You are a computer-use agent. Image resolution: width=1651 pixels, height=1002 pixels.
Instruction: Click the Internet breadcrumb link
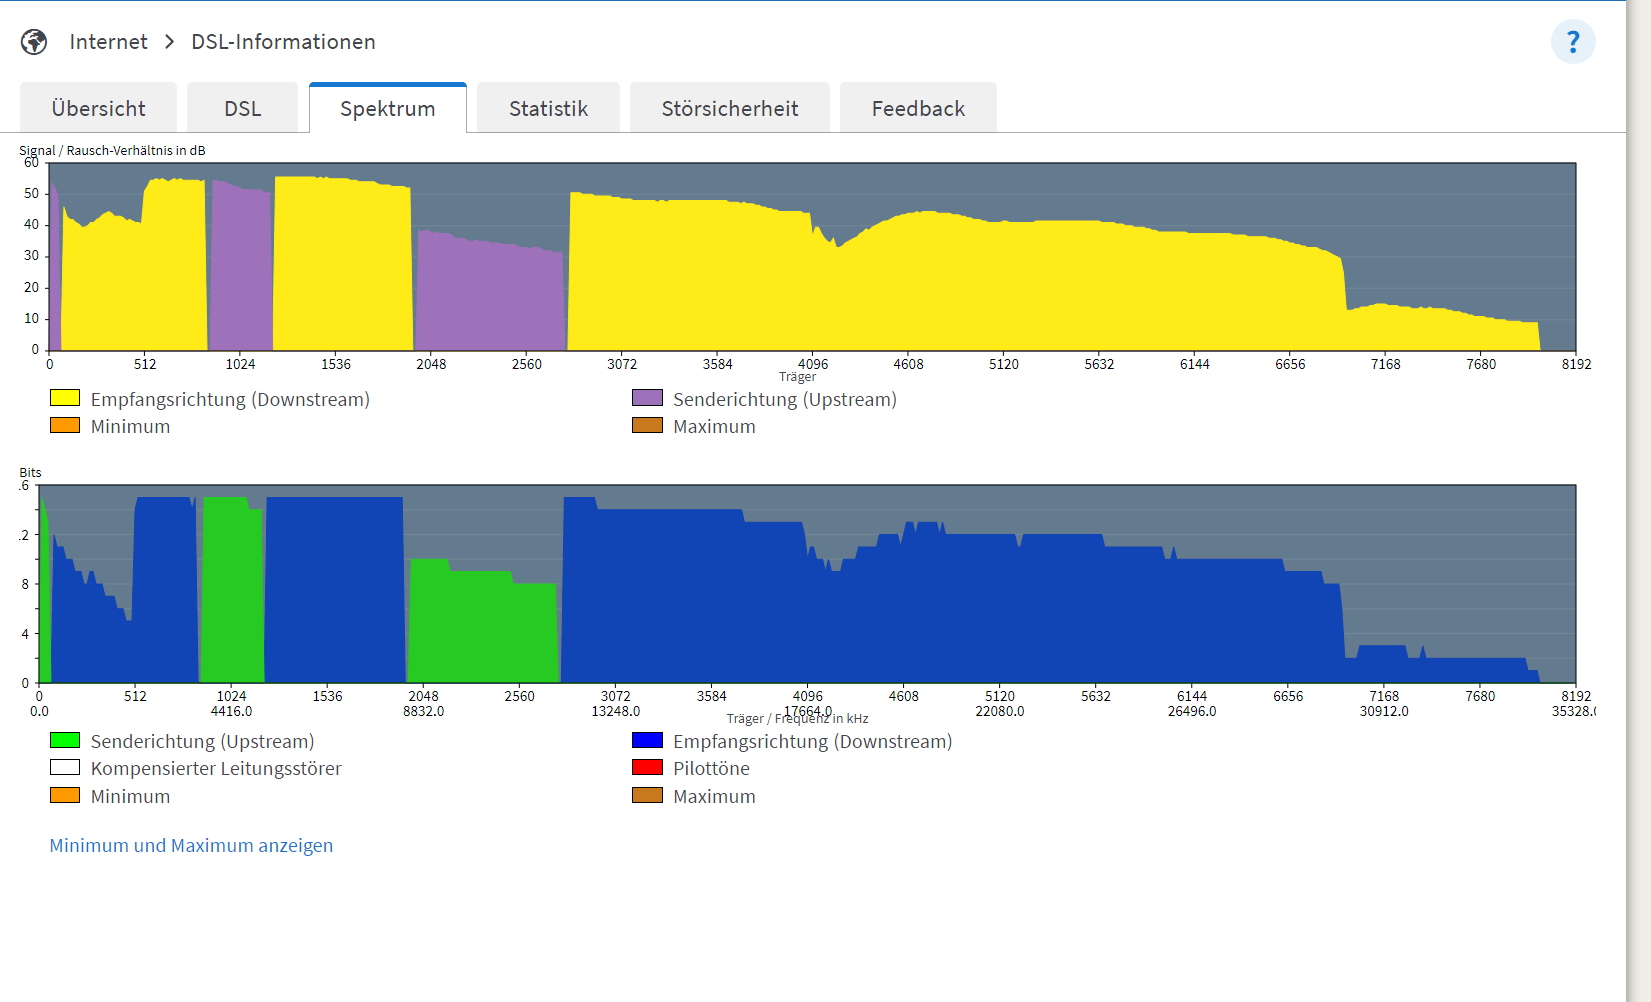coord(108,42)
